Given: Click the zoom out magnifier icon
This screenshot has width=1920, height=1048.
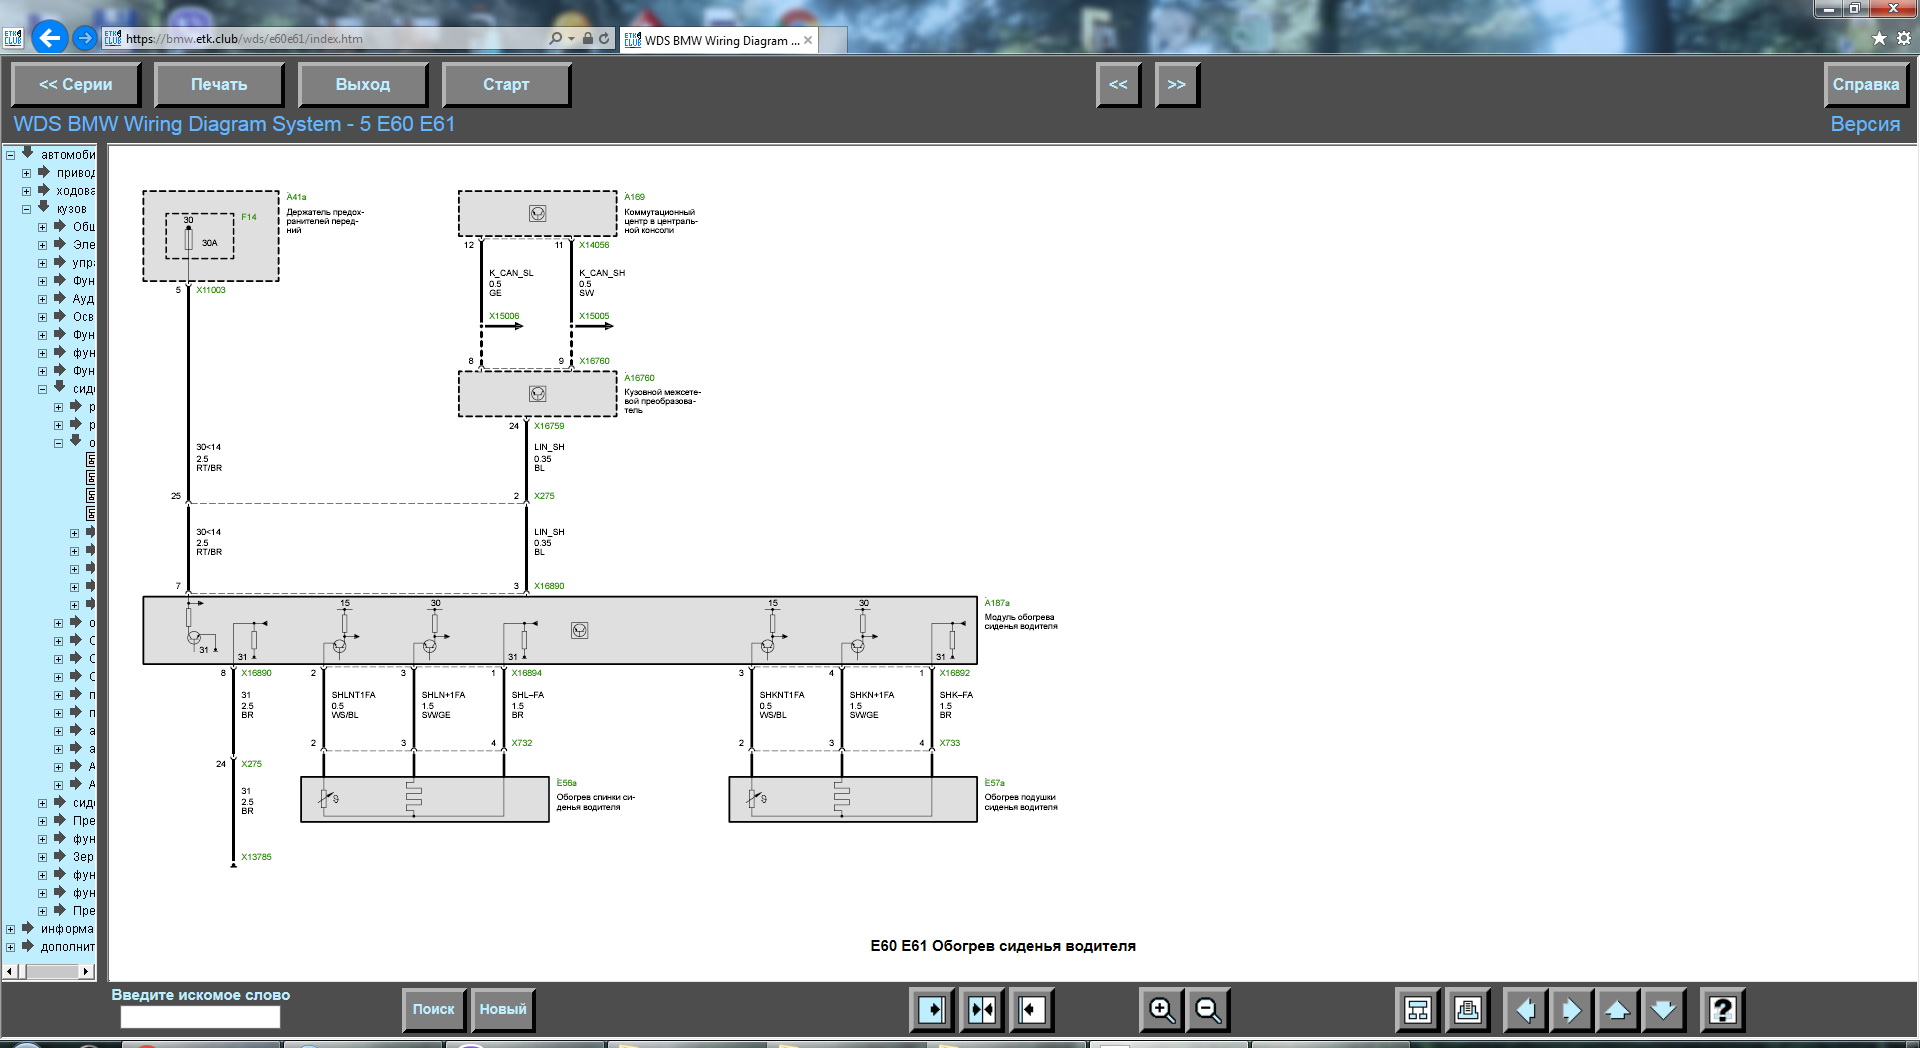Looking at the screenshot, I should (1208, 1010).
